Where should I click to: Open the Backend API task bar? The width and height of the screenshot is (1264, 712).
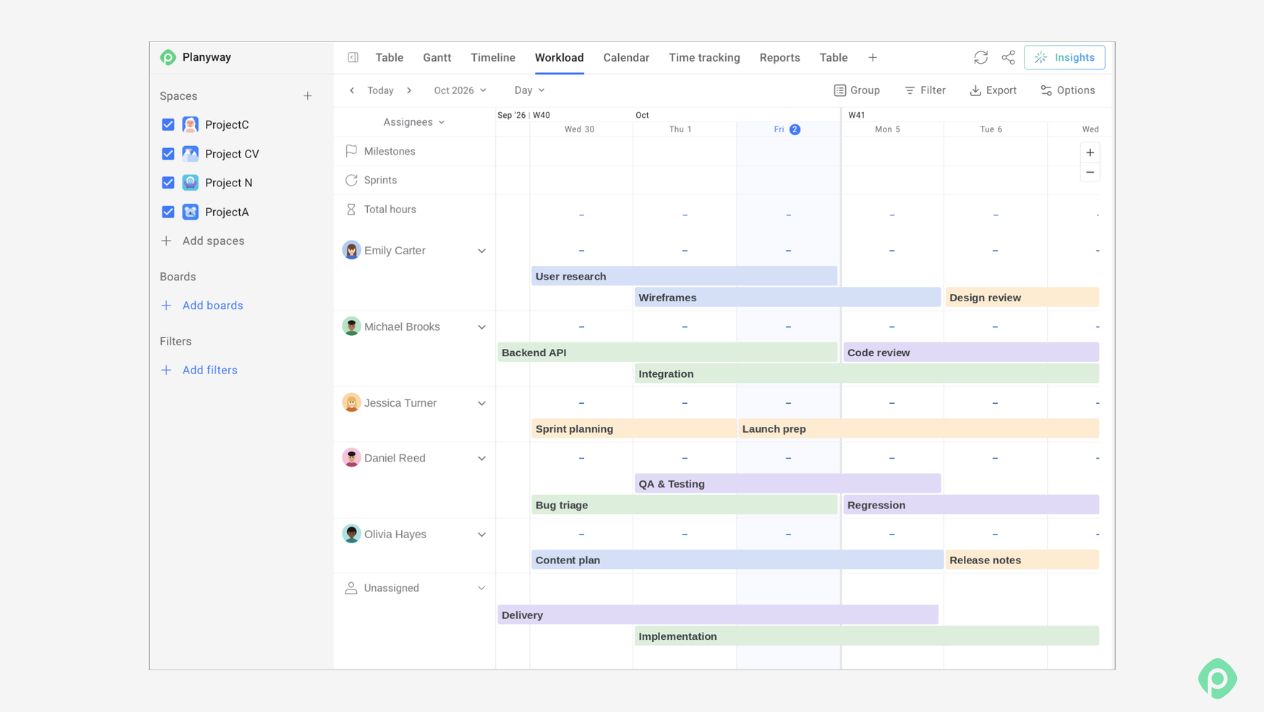667,352
